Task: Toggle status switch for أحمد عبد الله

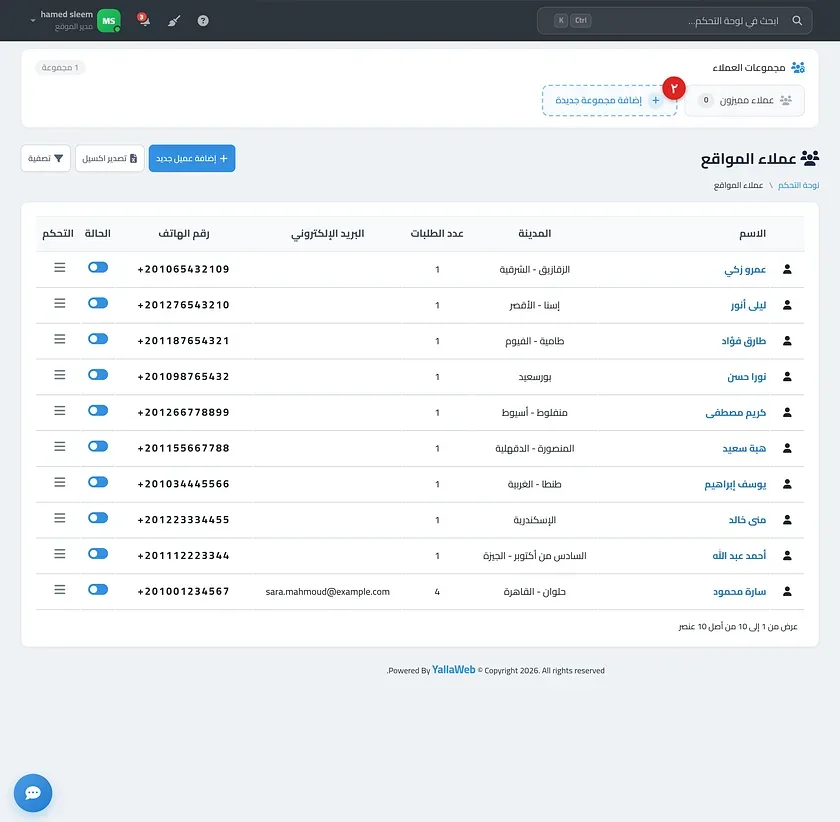Action: pos(98,554)
